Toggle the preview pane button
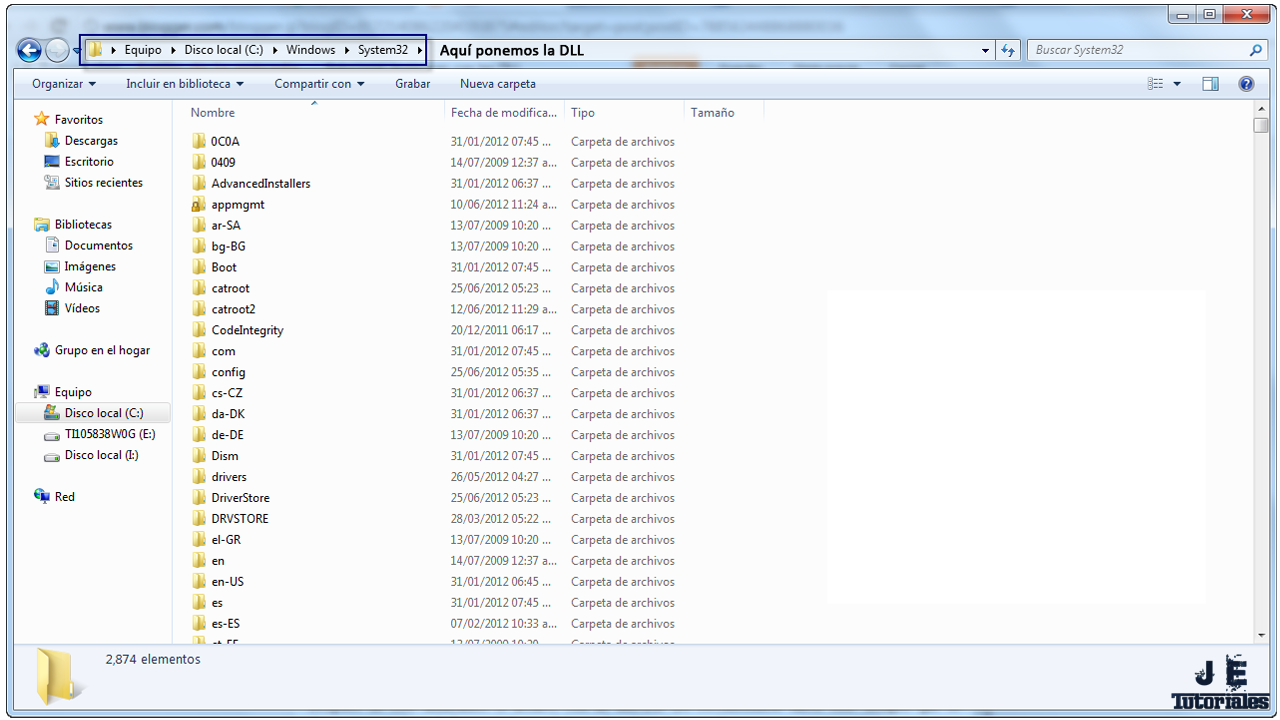The width and height of the screenshot is (1280, 720). [1211, 84]
